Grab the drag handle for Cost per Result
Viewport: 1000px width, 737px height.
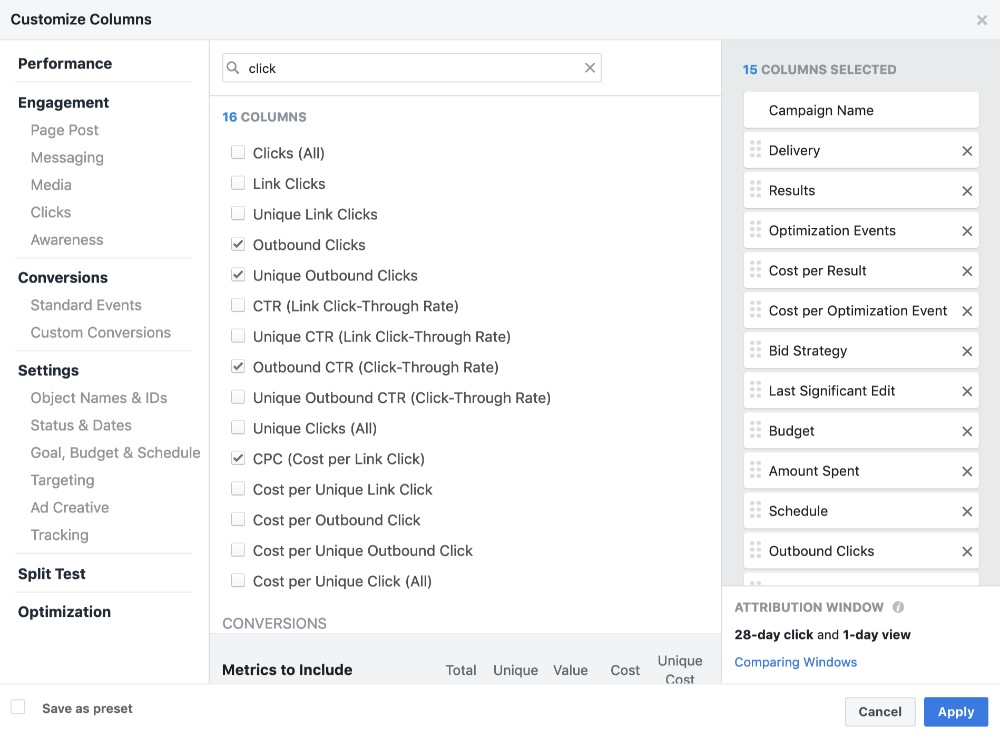[756, 270]
